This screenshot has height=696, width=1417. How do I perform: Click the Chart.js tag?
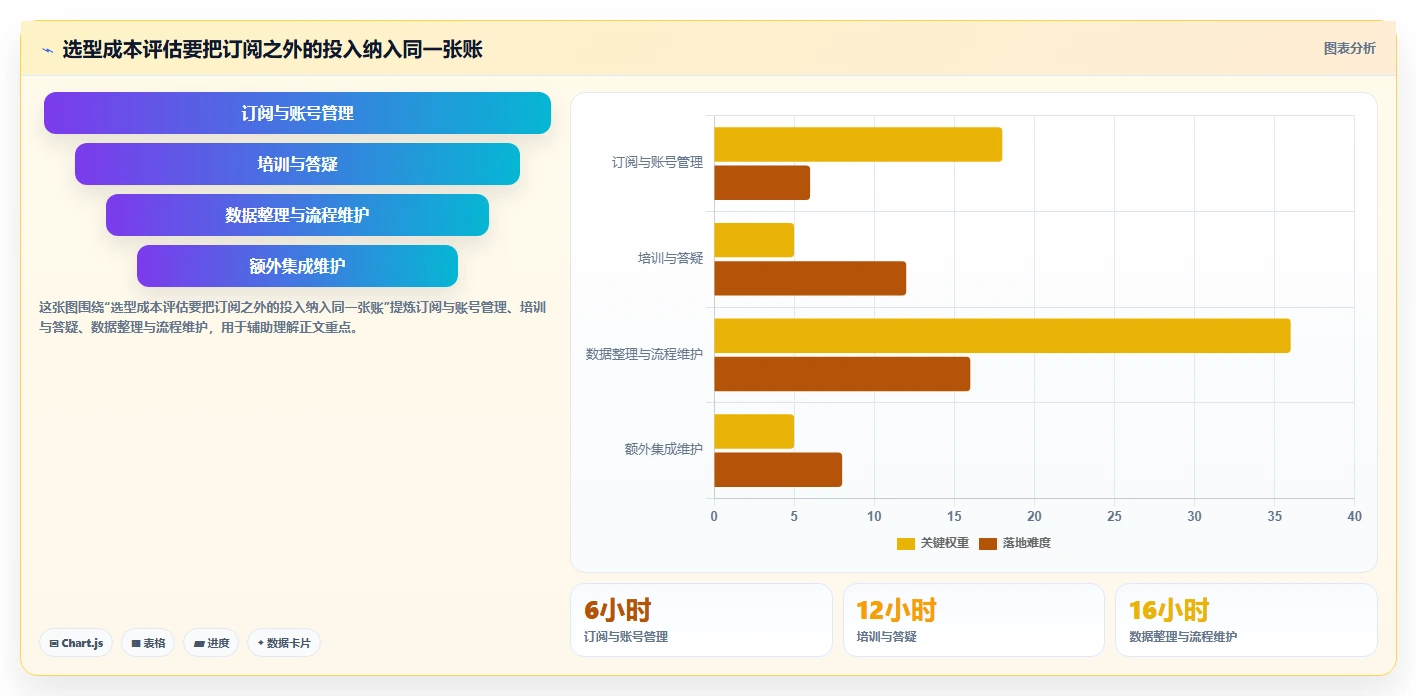pos(76,643)
